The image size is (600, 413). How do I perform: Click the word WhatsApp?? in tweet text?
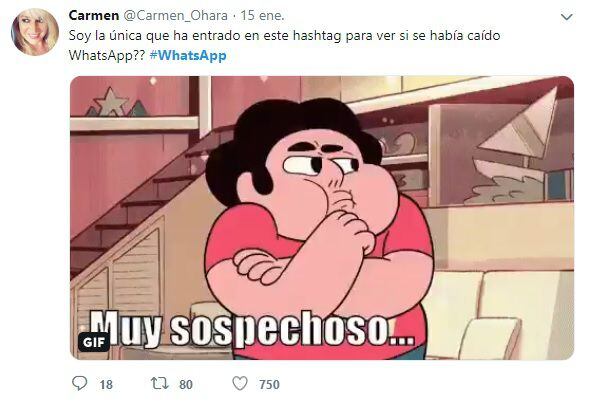[107, 55]
